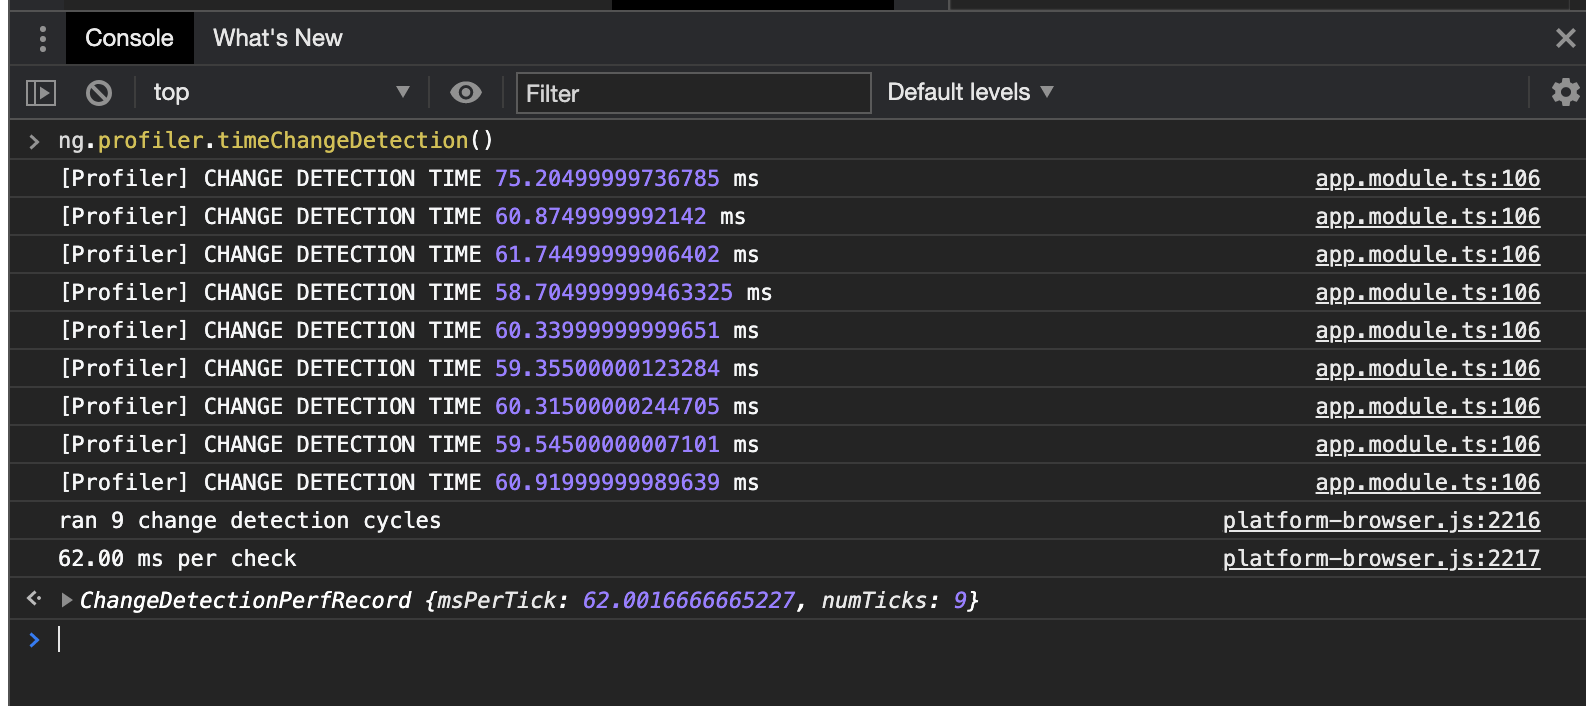
Task: Click the ng.profiler.timeChangeDetection() command text
Action: 276,140
